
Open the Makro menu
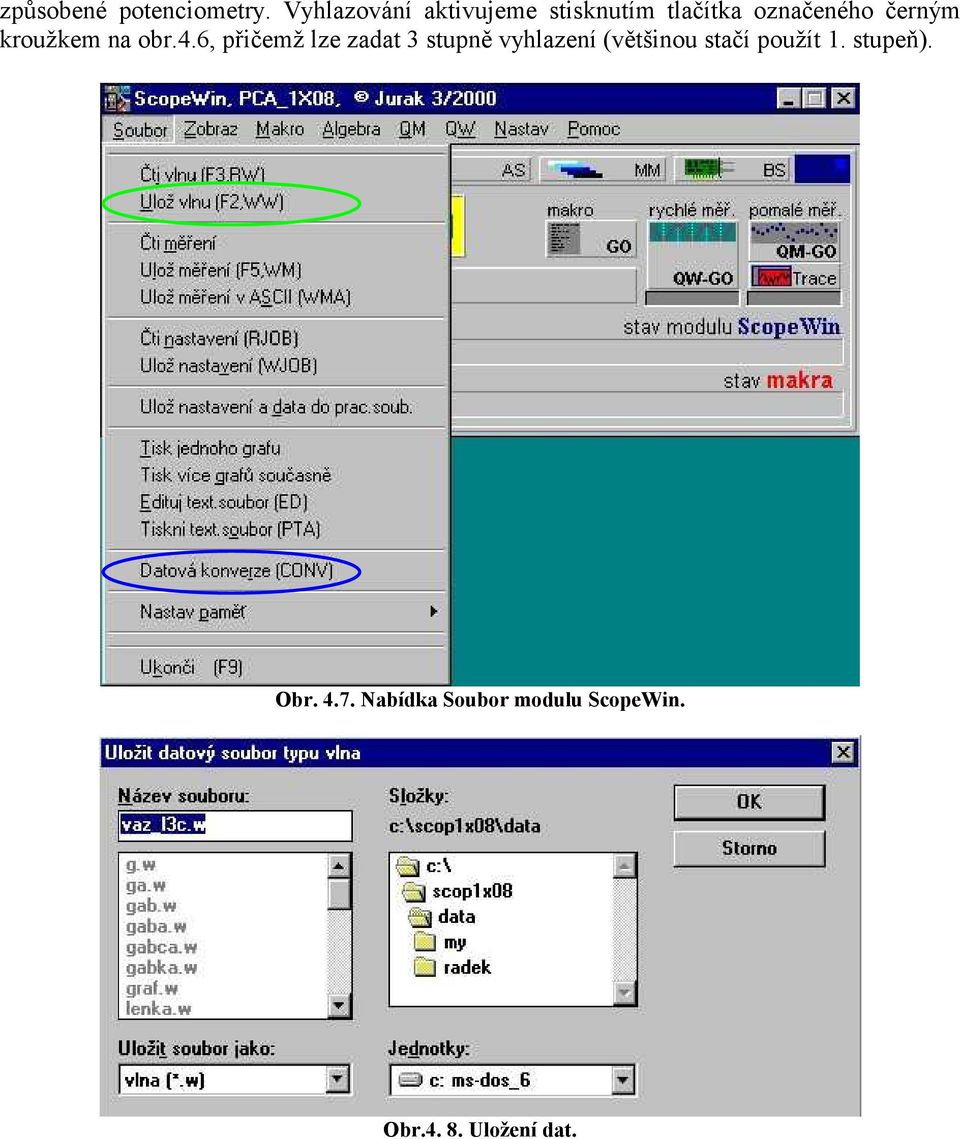280,129
